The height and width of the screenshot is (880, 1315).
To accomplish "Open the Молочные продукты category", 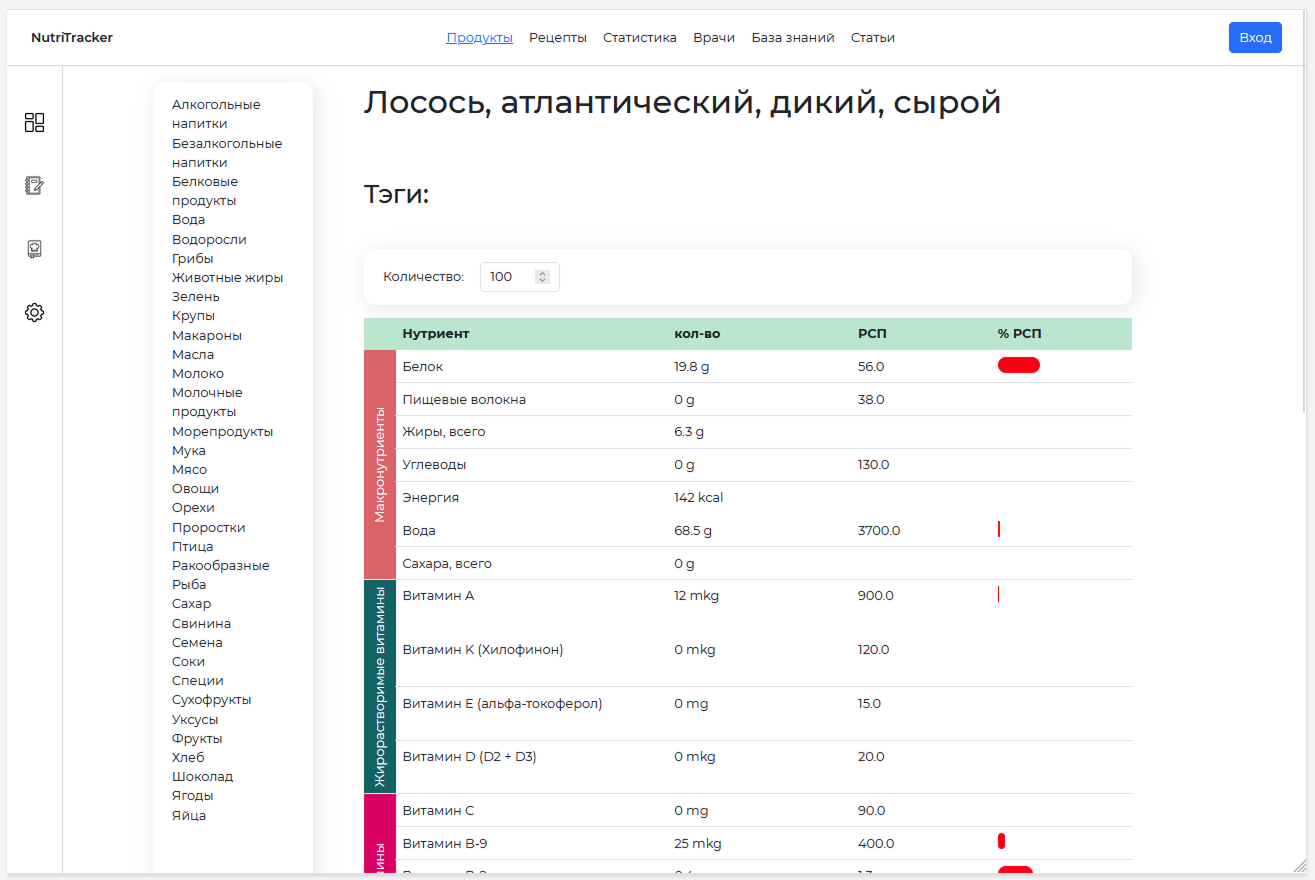I will pos(207,402).
